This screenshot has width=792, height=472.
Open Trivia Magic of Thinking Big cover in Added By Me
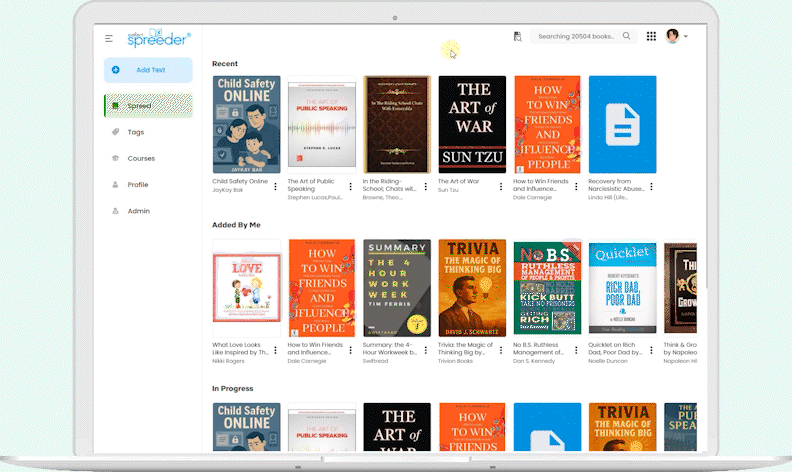[472, 288]
